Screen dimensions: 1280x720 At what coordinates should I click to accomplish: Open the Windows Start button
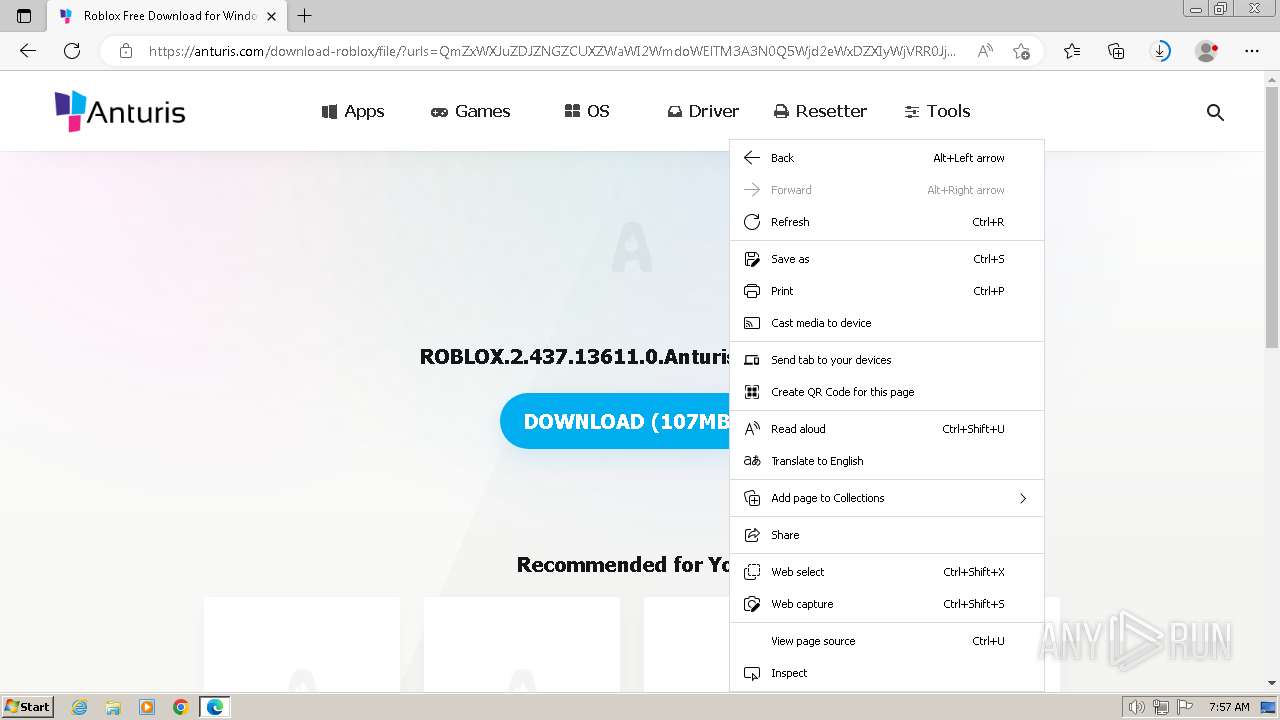[x=27, y=707]
